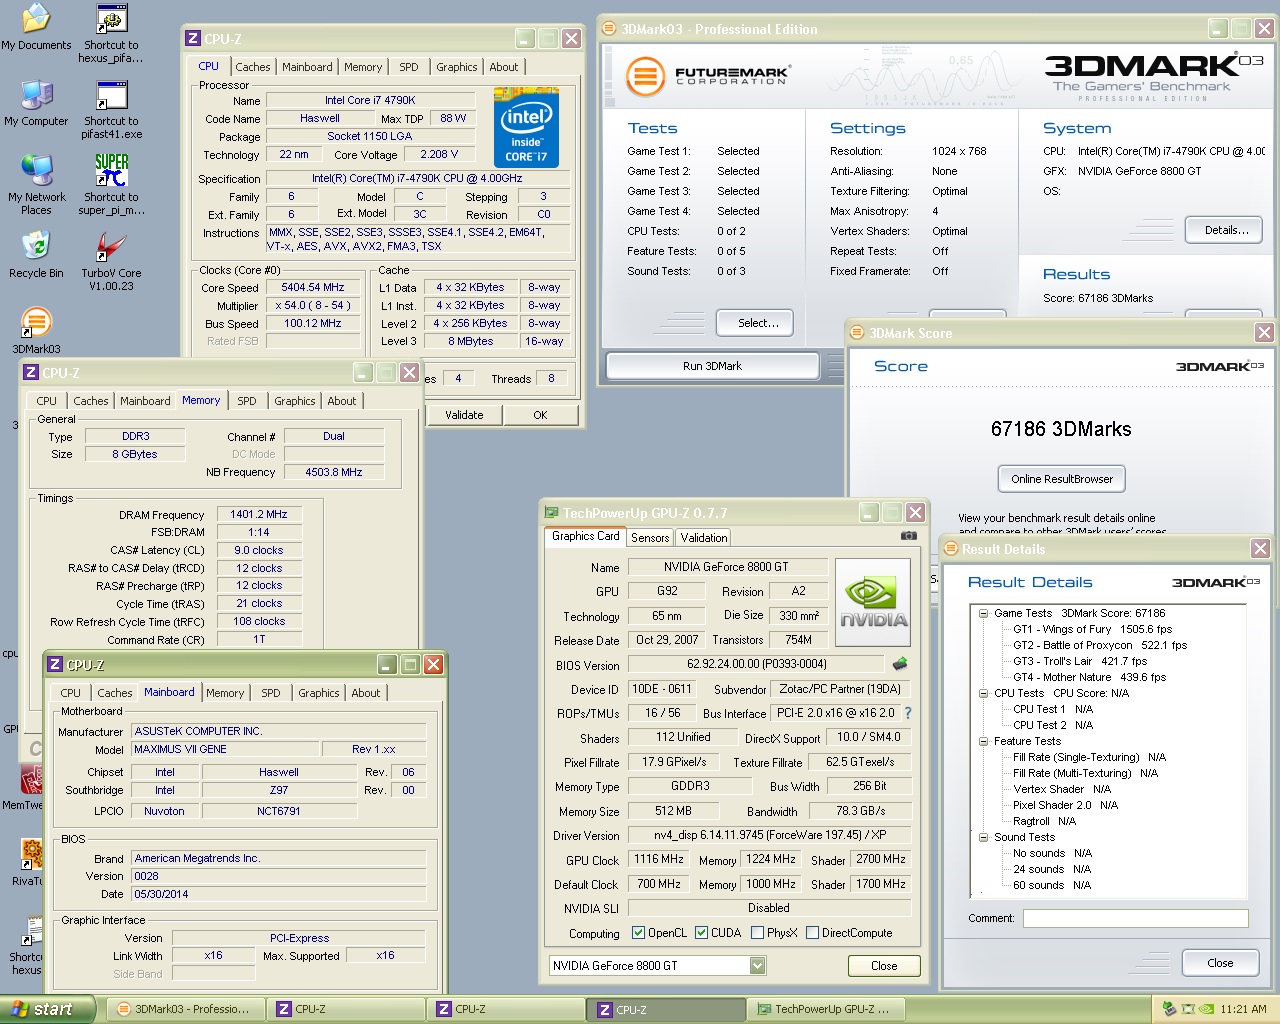Image resolution: width=1280 pixels, height=1024 pixels.
Task: Select the Recycle Bin desktop icon
Action: (36, 254)
